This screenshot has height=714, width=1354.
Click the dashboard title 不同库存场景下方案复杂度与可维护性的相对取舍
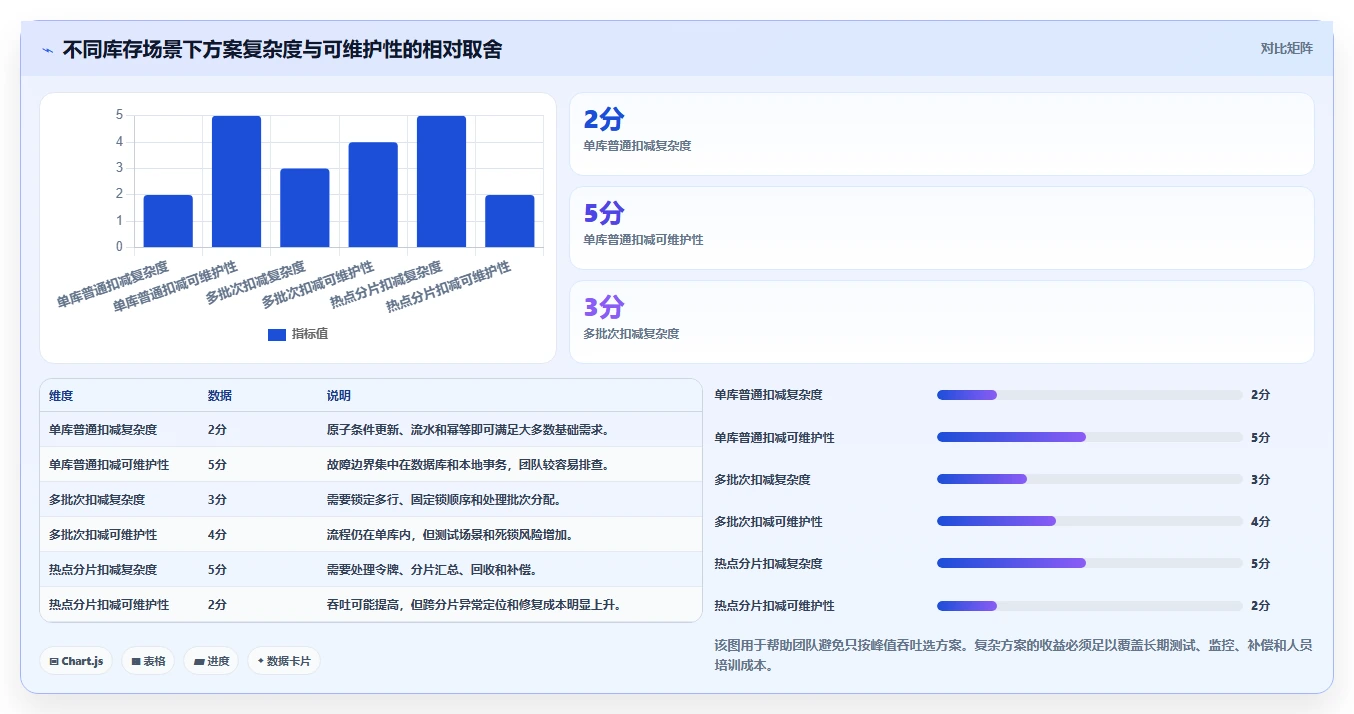tap(282, 49)
